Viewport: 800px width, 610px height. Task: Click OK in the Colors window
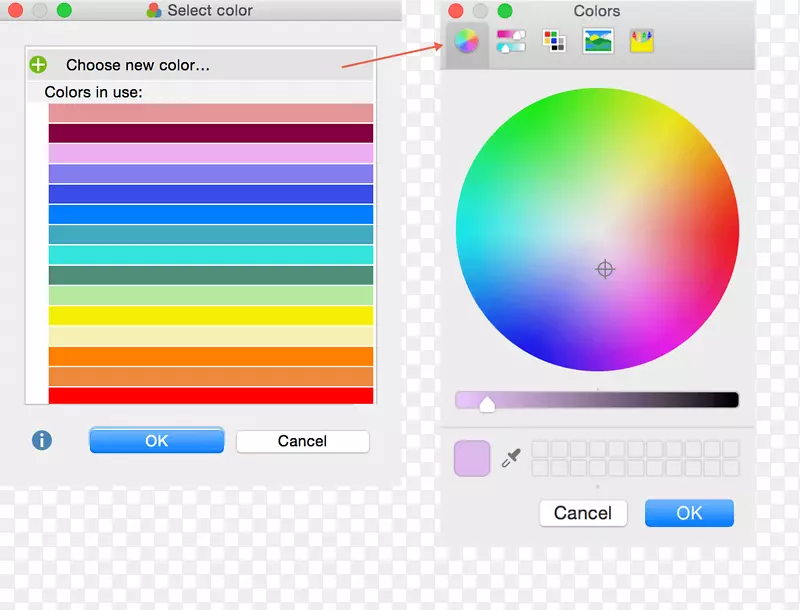pos(689,513)
